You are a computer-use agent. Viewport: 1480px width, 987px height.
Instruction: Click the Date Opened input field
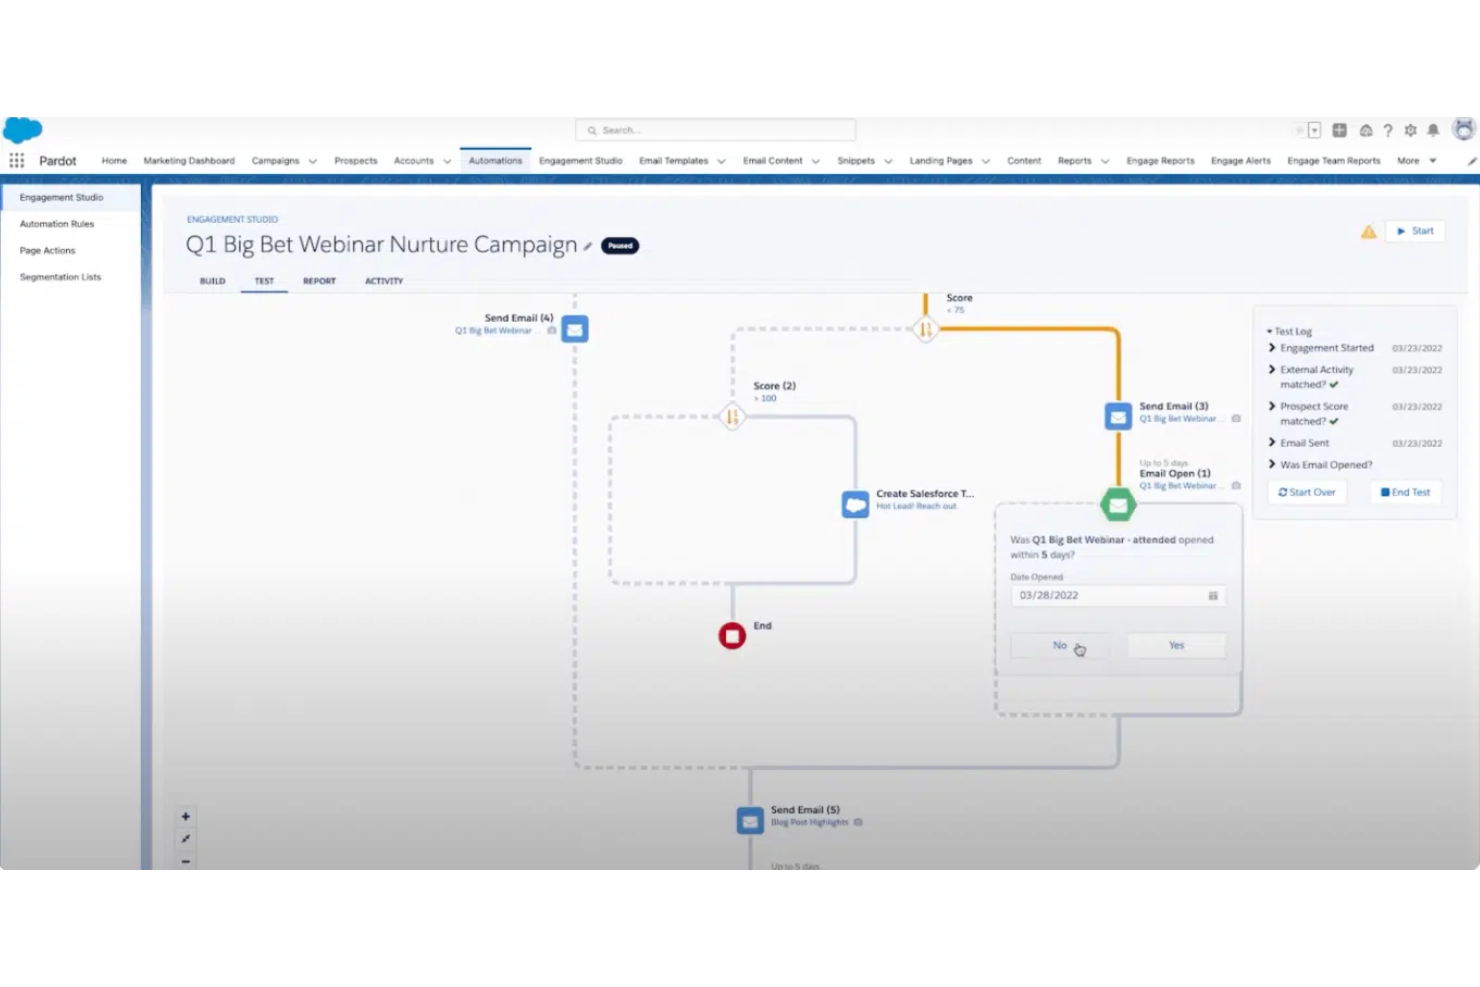tap(1117, 595)
